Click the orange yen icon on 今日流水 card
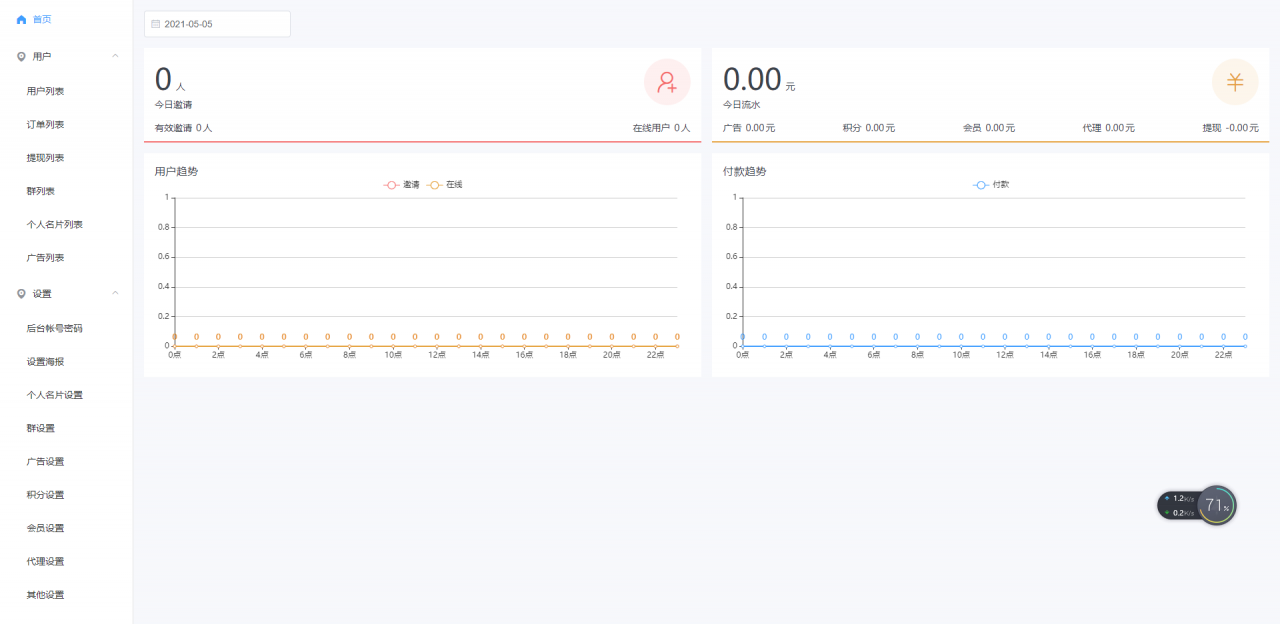 1235,82
